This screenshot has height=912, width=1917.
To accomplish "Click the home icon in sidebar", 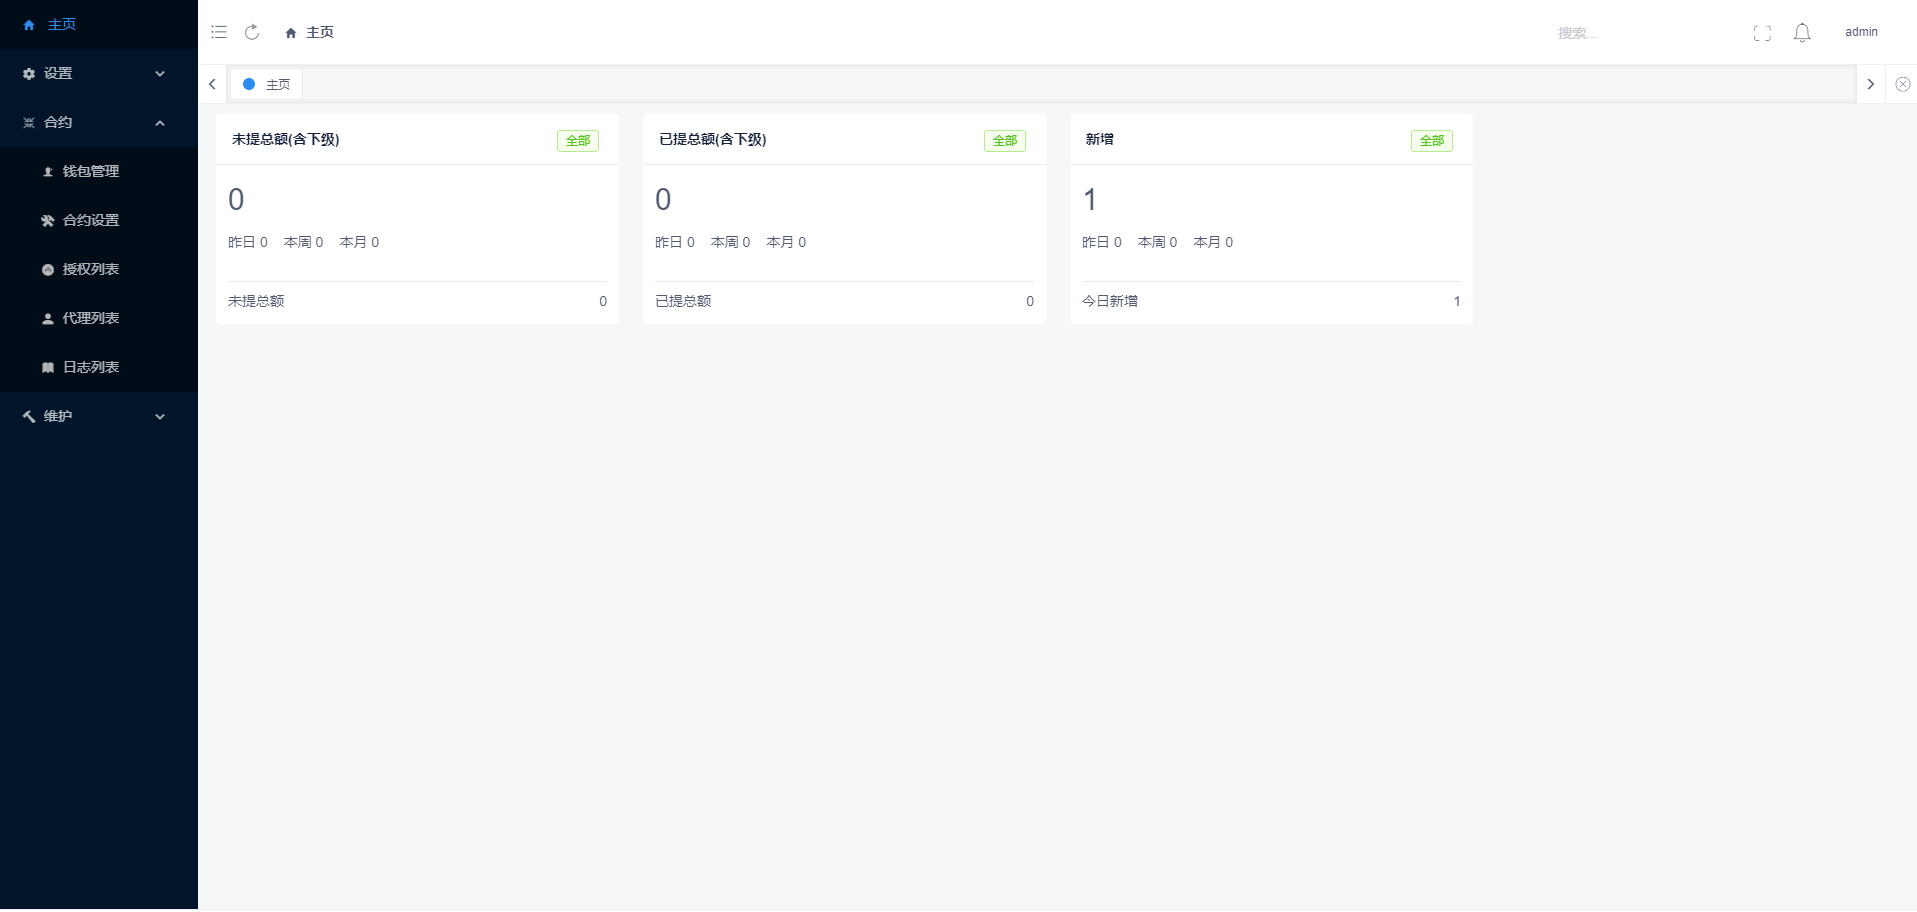I will pyautogui.click(x=29, y=25).
